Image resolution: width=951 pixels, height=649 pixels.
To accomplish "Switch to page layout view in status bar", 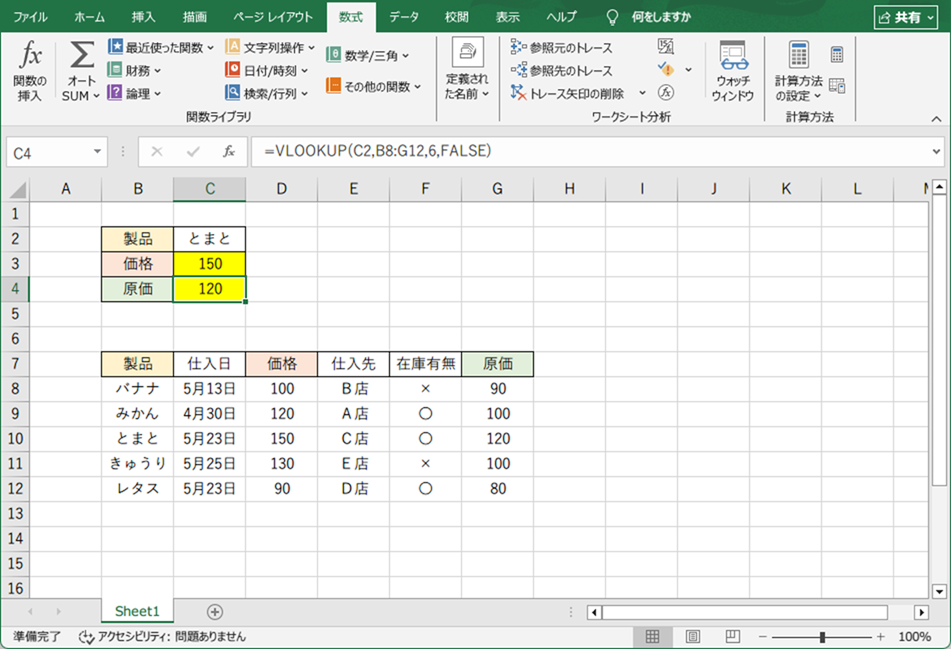I will [x=692, y=637].
